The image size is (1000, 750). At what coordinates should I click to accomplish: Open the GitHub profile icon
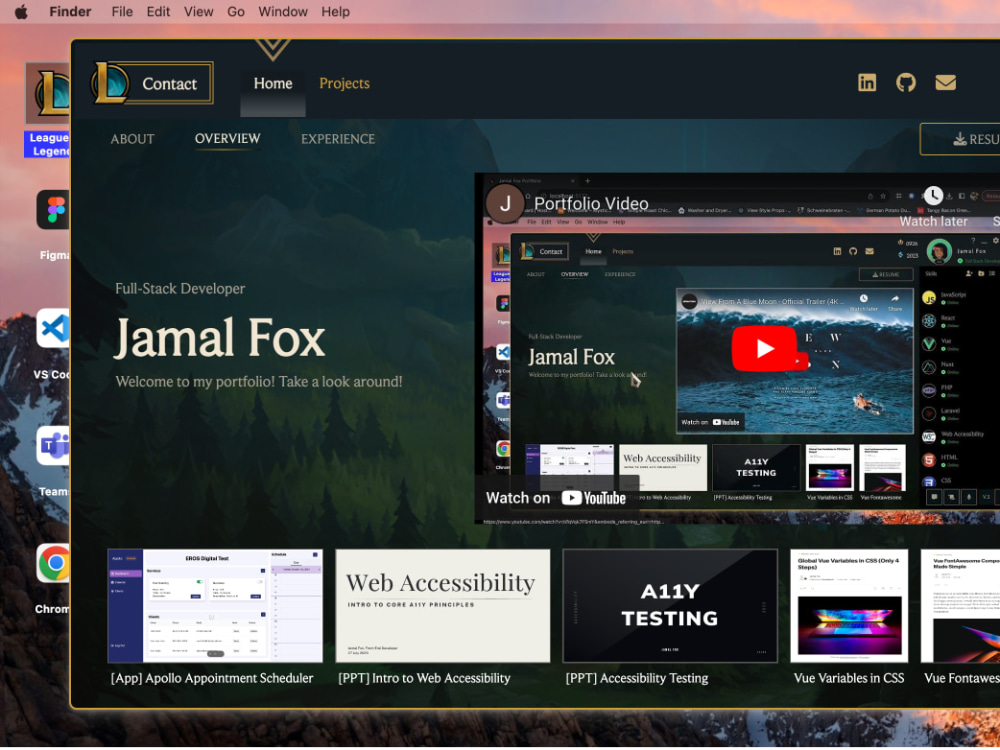coord(906,83)
